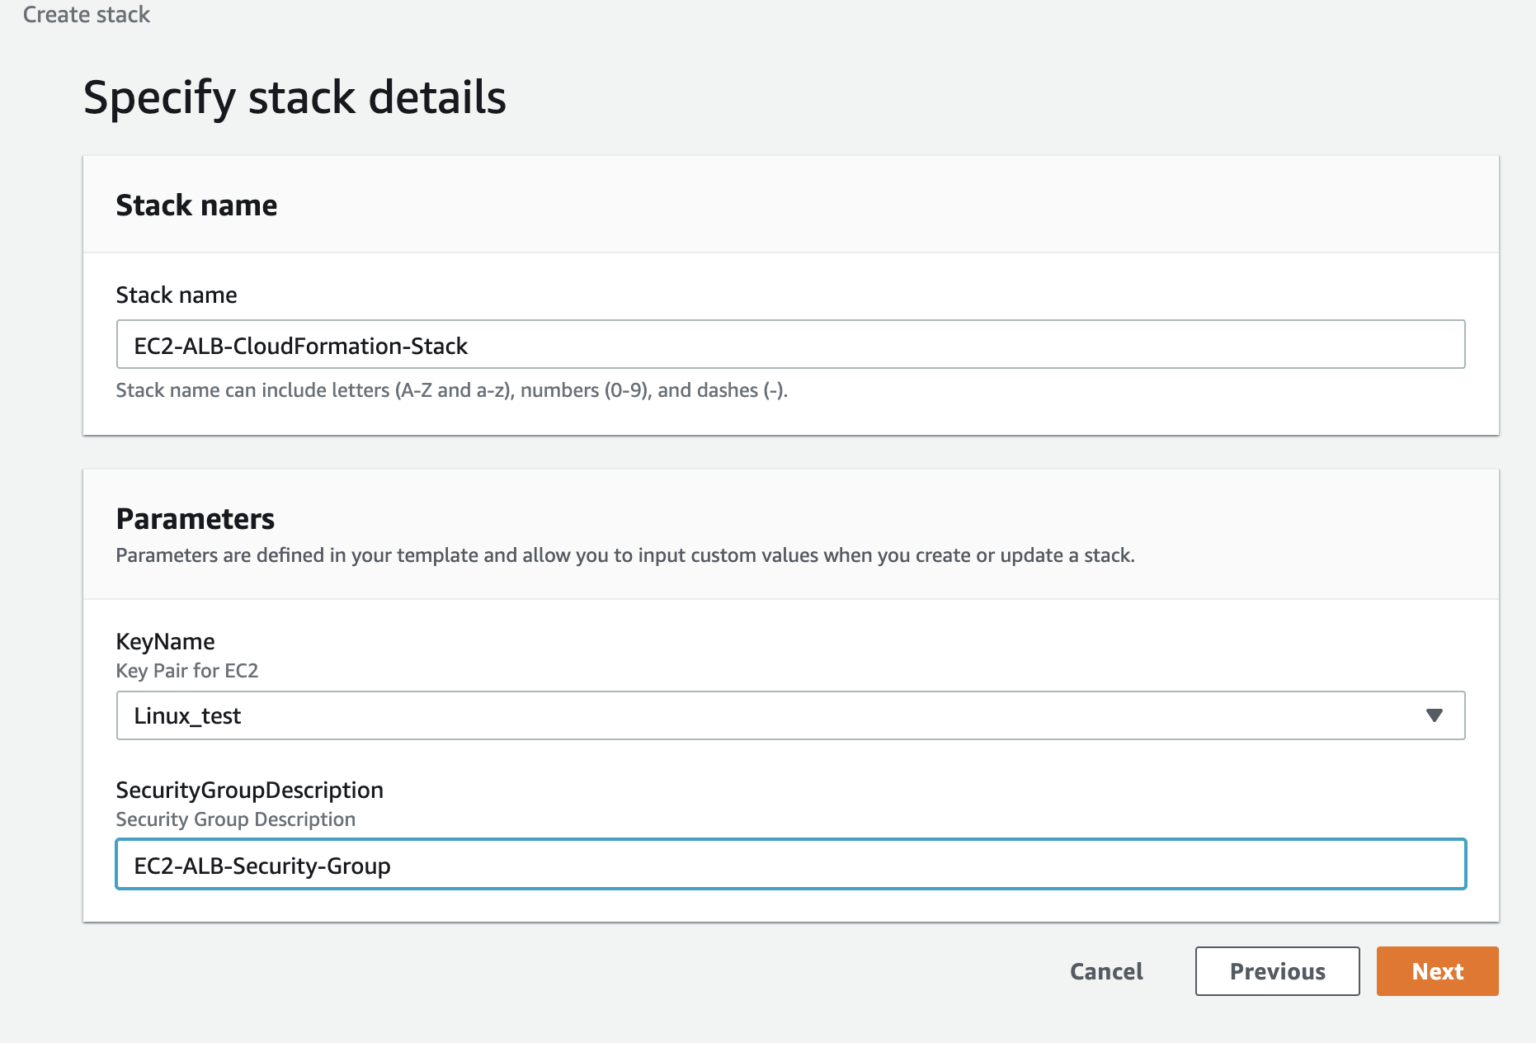Click the SecurityGroupDescription parameter label
This screenshot has width=1536, height=1043.
(249, 790)
